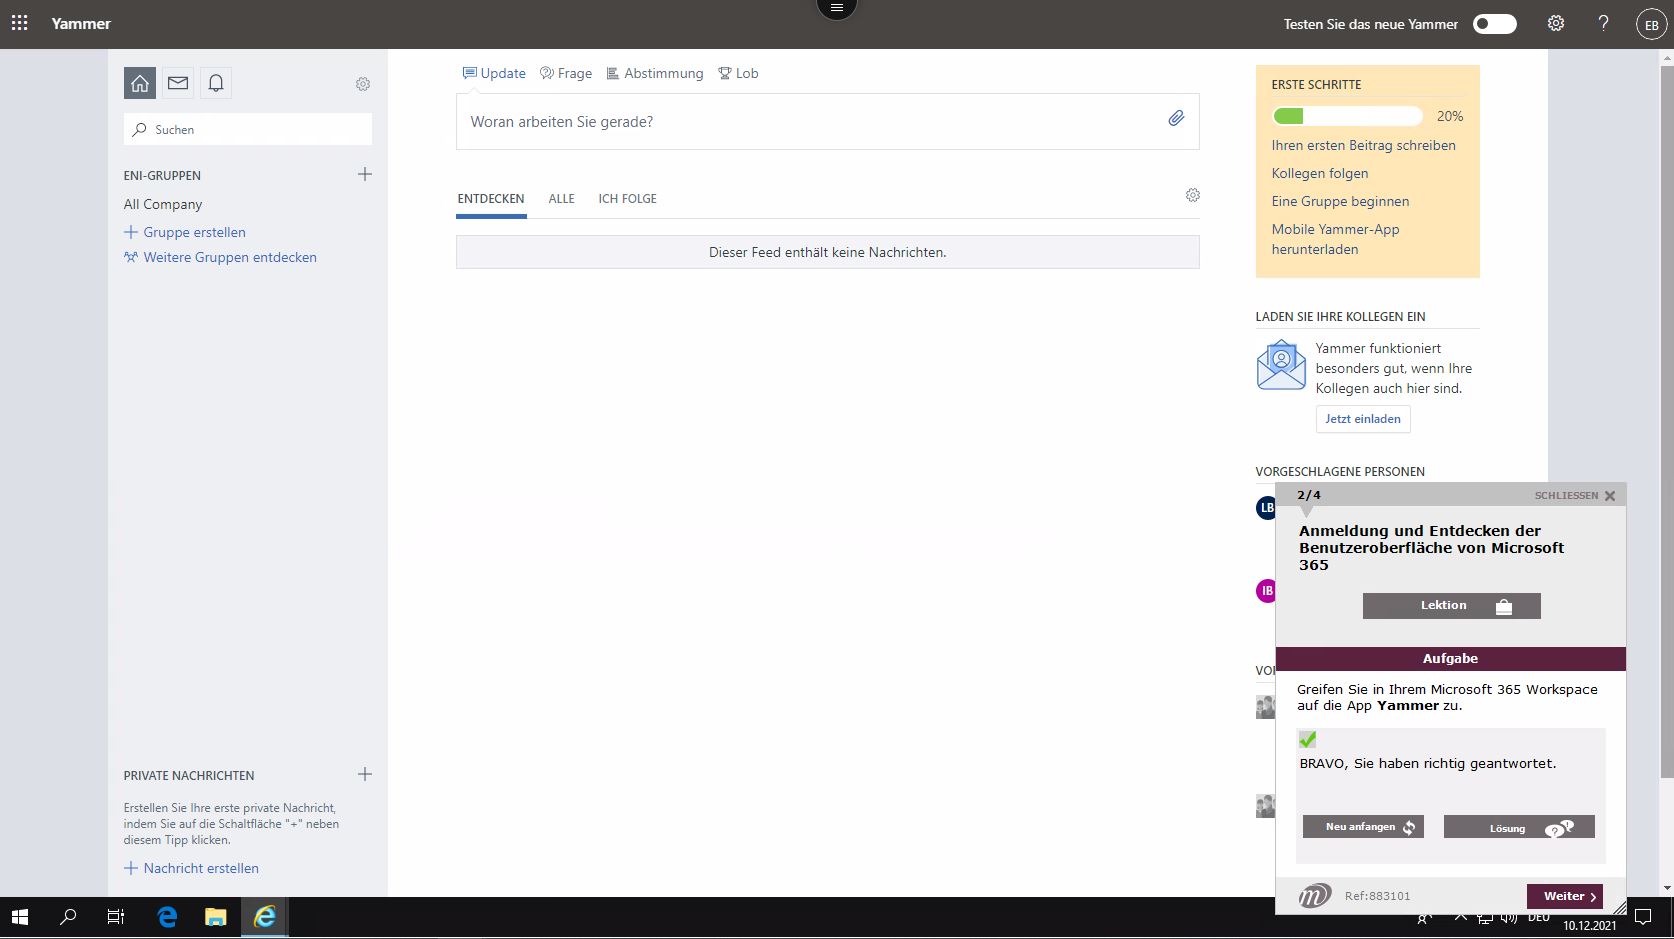Switch to the Alle feed tab
This screenshot has width=1674, height=939.
pyautogui.click(x=562, y=199)
